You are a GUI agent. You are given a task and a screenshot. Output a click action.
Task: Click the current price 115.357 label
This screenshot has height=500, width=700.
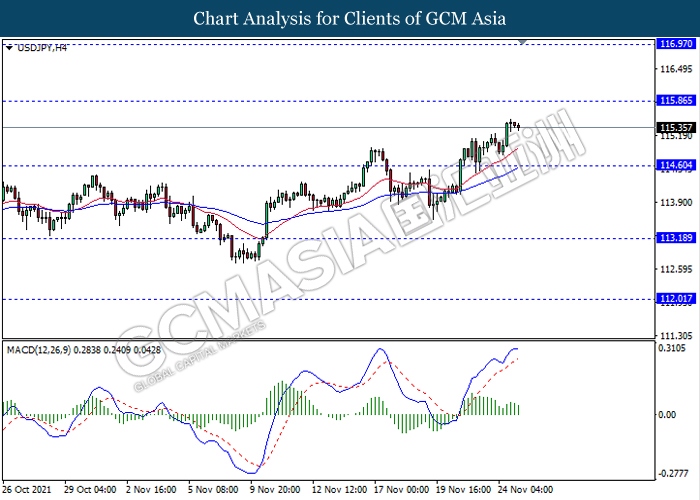point(676,128)
